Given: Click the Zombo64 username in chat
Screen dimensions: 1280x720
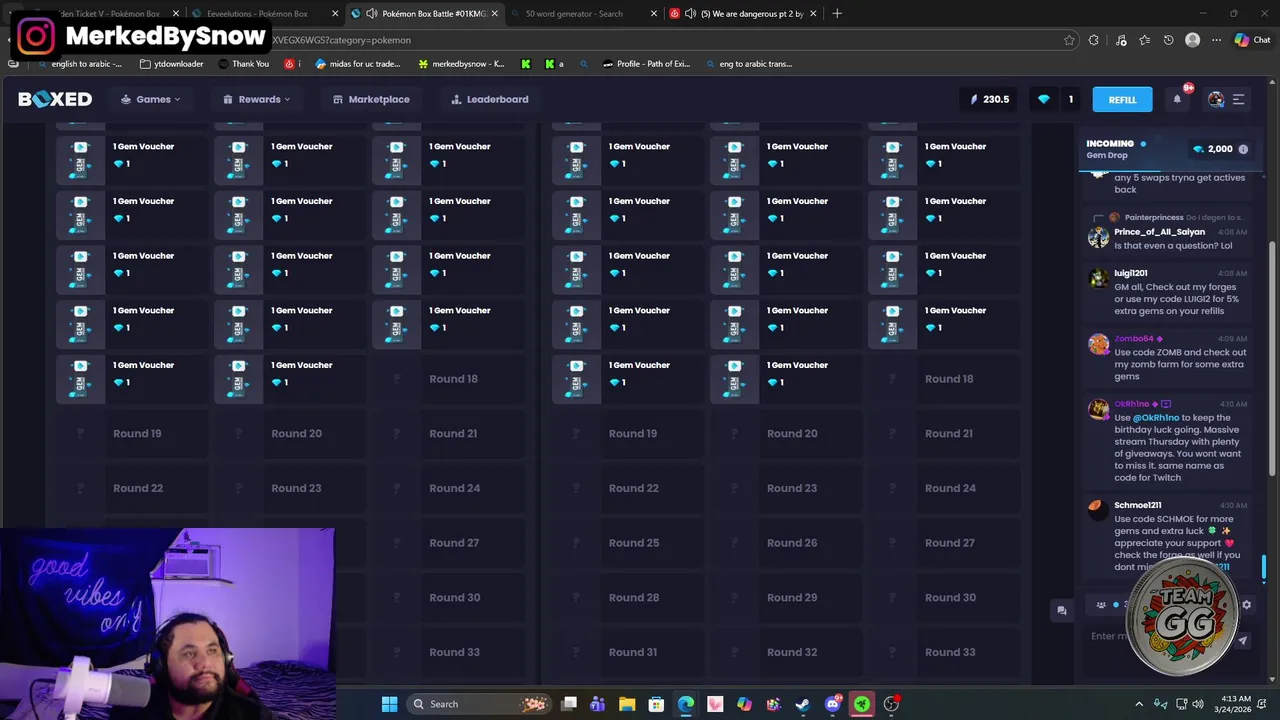Looking at the screenshot, I should click(1134, 339).
